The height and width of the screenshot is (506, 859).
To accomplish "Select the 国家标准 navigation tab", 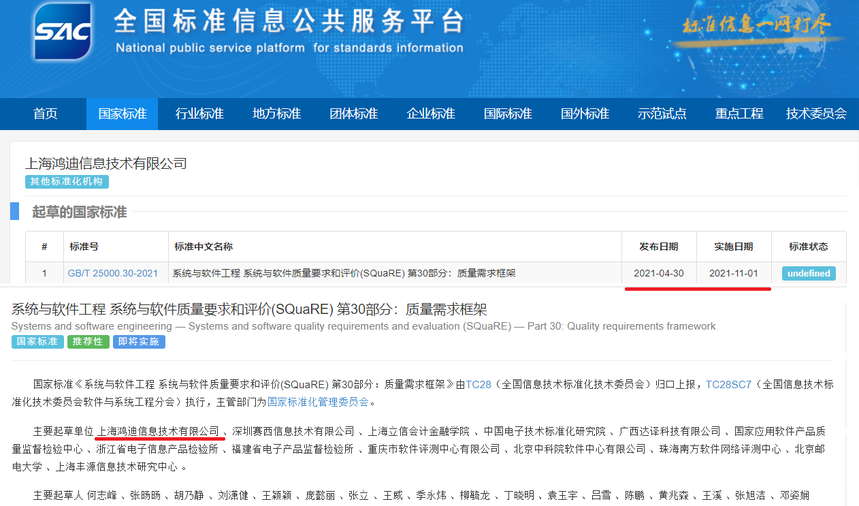I will [122, 114].
